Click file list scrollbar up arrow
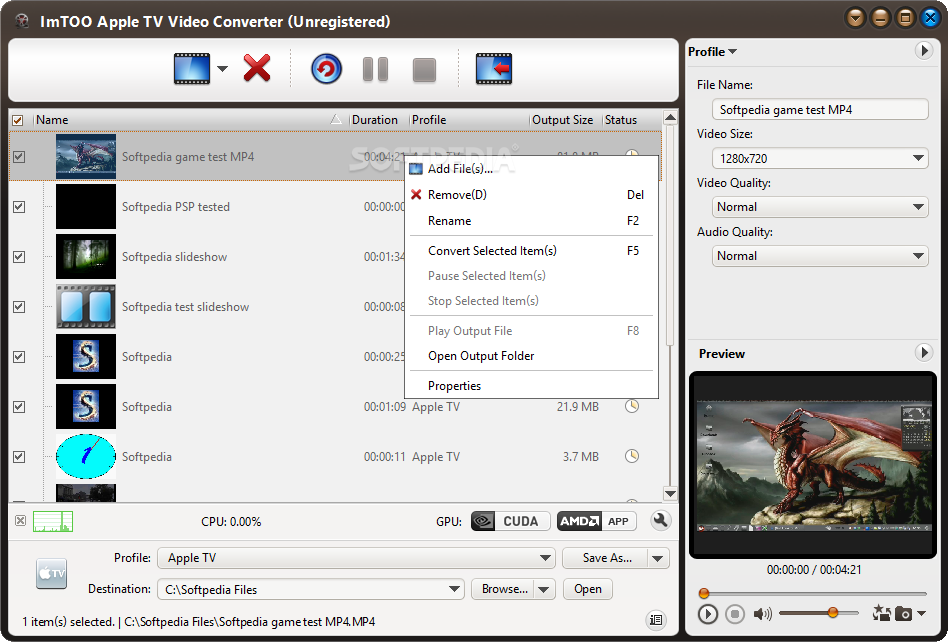Screen dimensions: 948x642 [x=670, y=117]
